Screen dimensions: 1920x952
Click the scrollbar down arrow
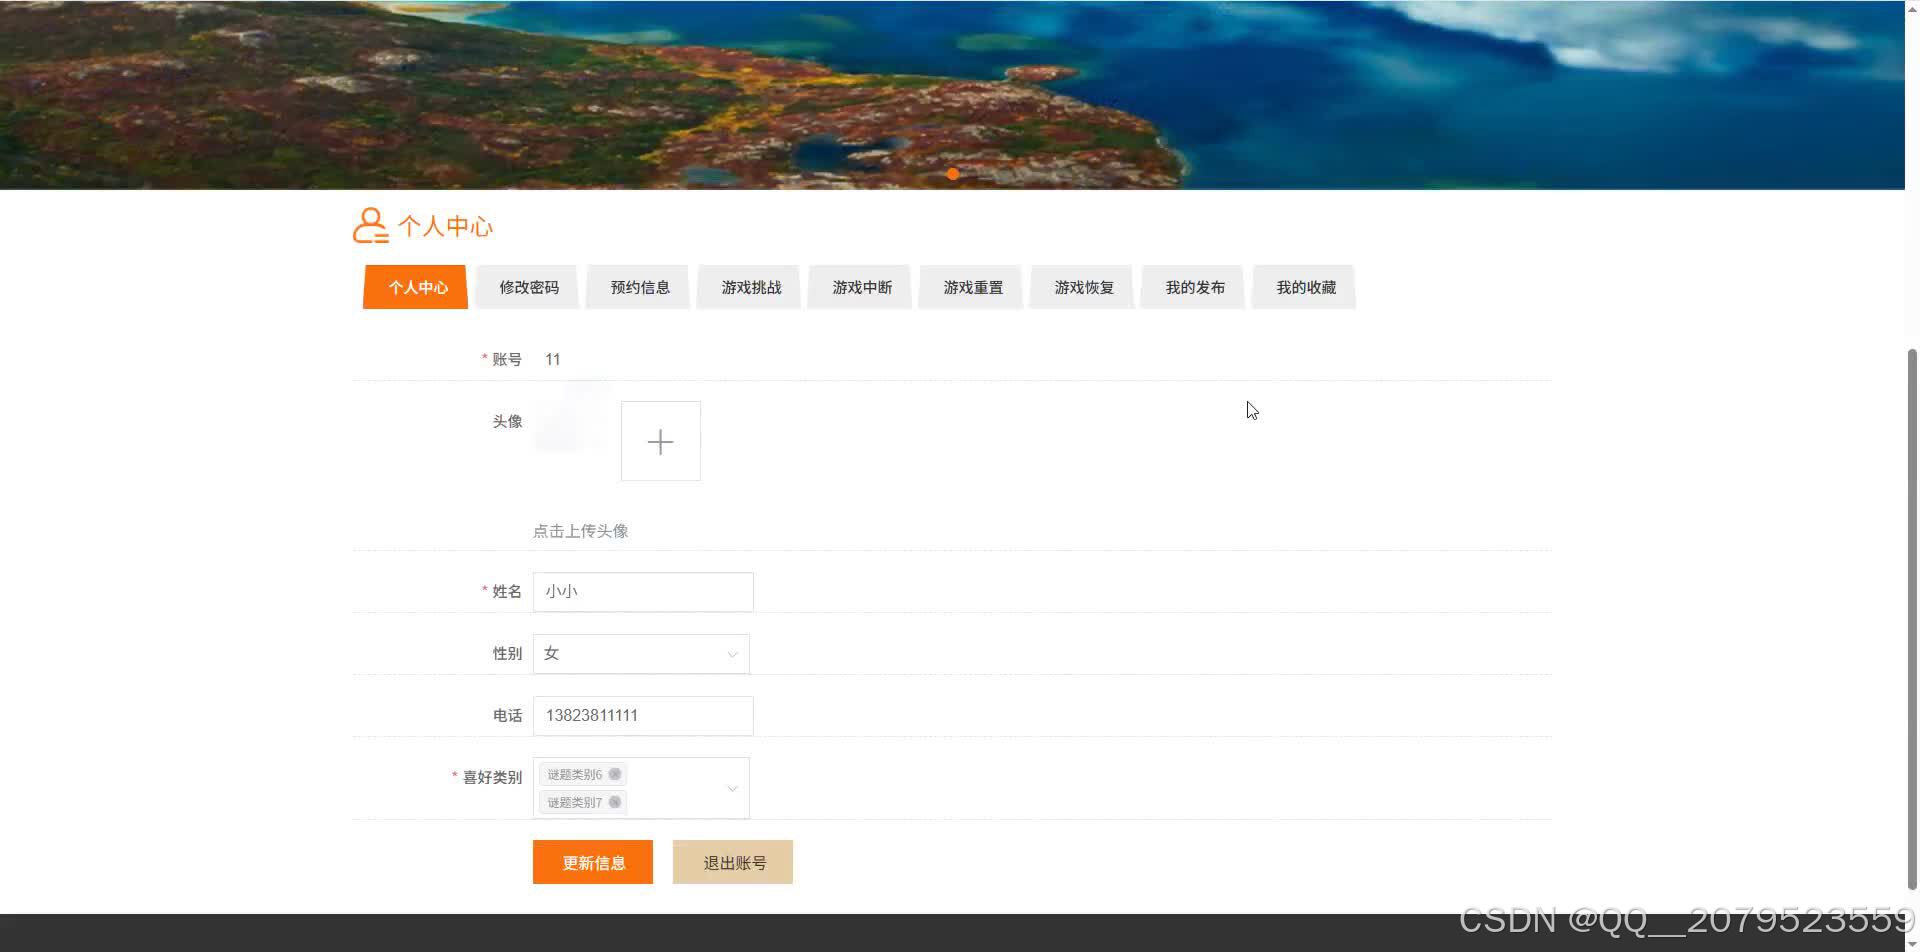point(1911,941)
